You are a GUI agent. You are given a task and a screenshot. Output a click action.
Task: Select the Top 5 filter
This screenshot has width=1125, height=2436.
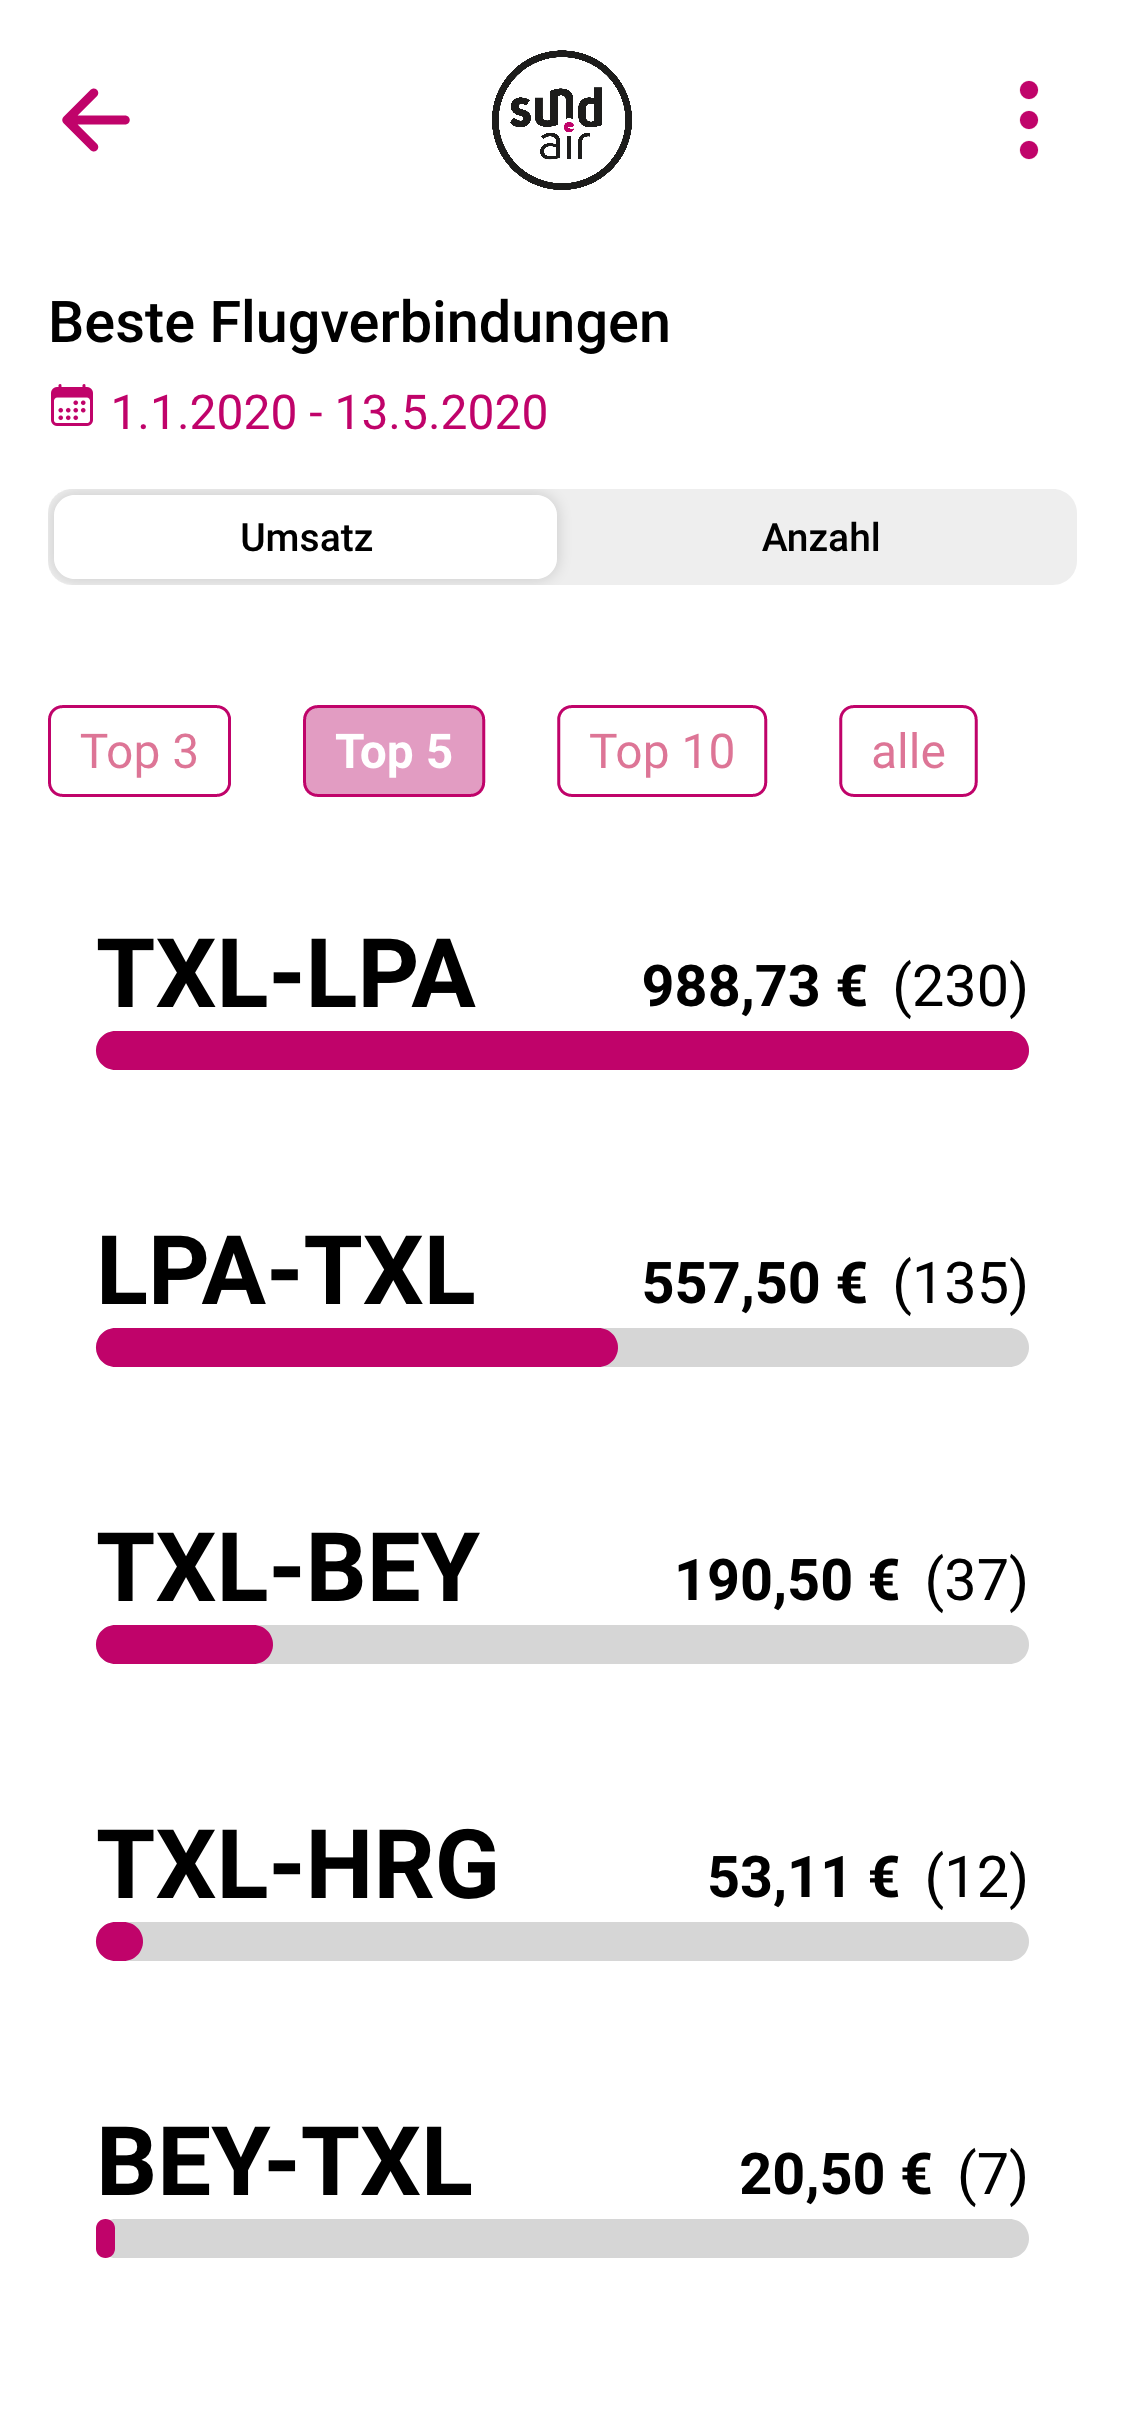pyautogui.click(x=394, y=751)
